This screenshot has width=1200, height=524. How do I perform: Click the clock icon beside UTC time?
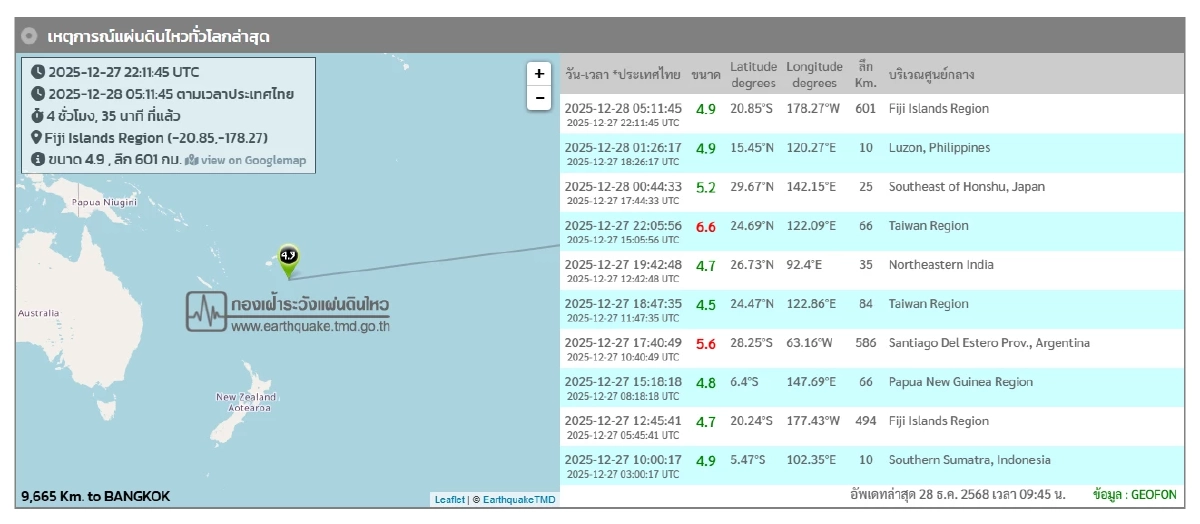click(38, 72)
